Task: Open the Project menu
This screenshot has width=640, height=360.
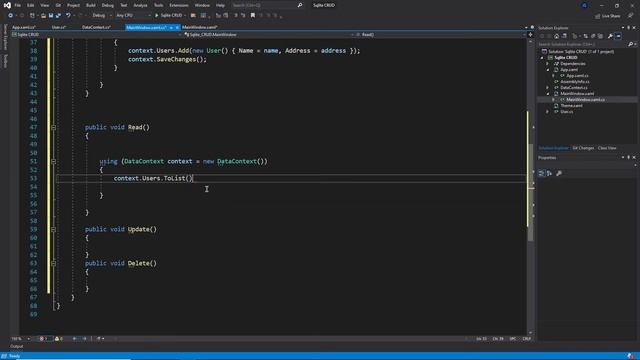Action: click(73, 5)
